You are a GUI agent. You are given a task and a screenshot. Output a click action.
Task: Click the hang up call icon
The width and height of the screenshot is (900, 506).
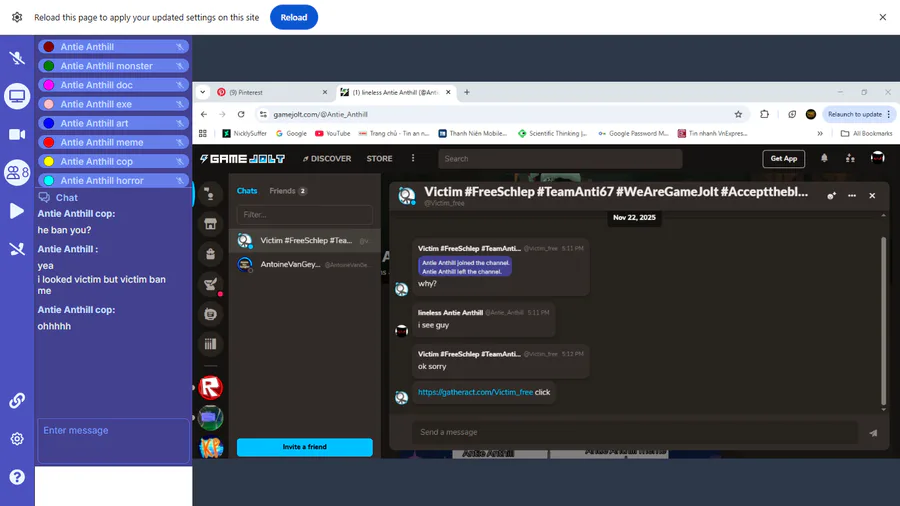tap(17, 249)
